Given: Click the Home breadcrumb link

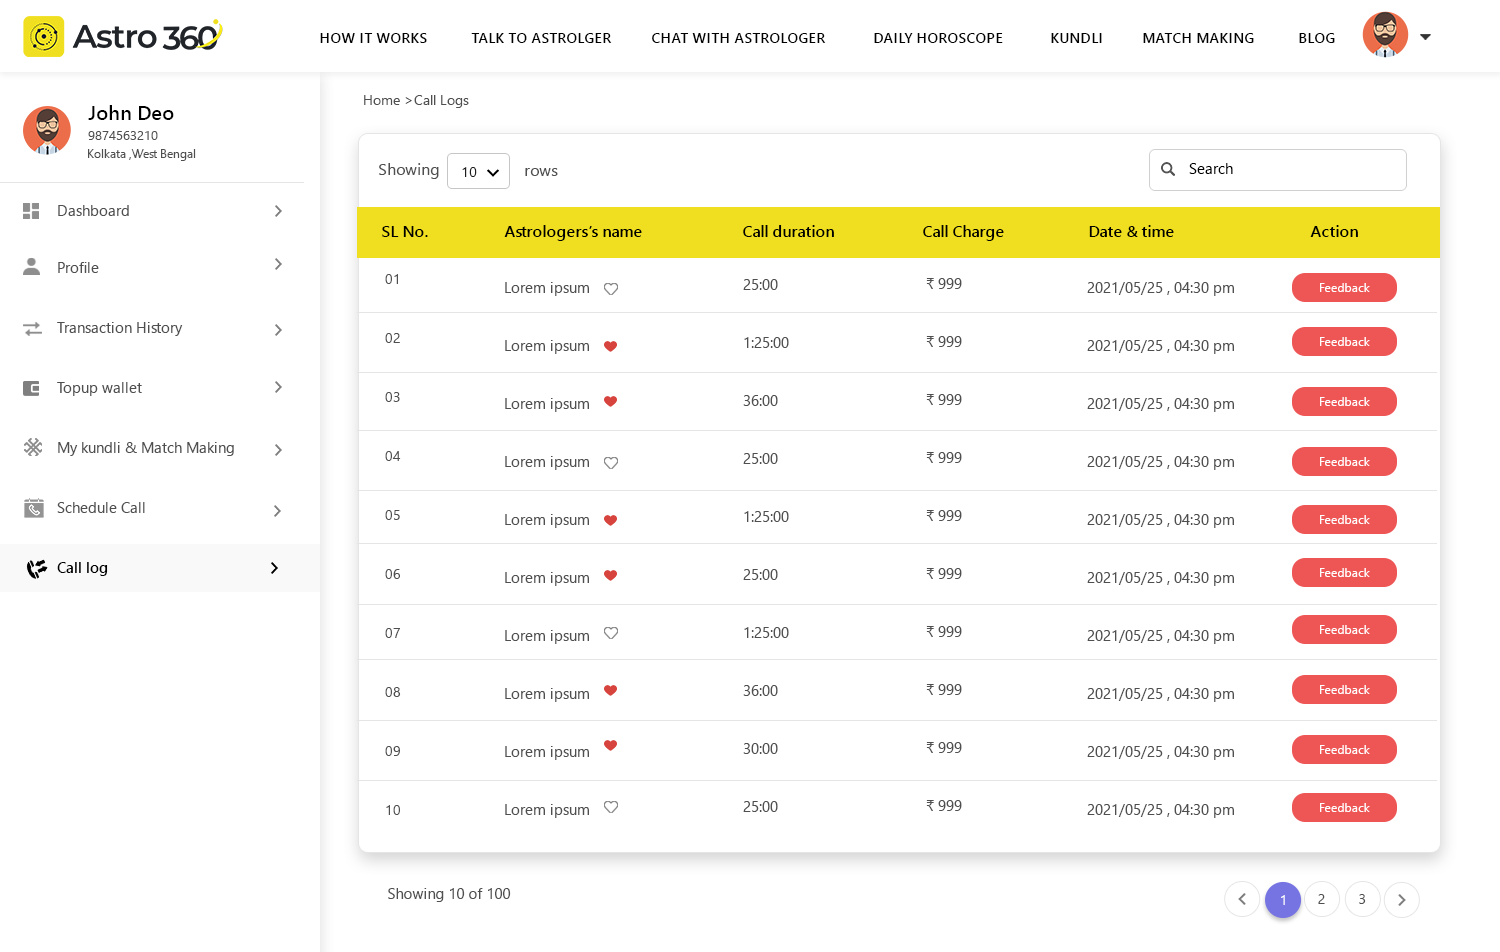Looking at the screenshot, I should point(381,100).
